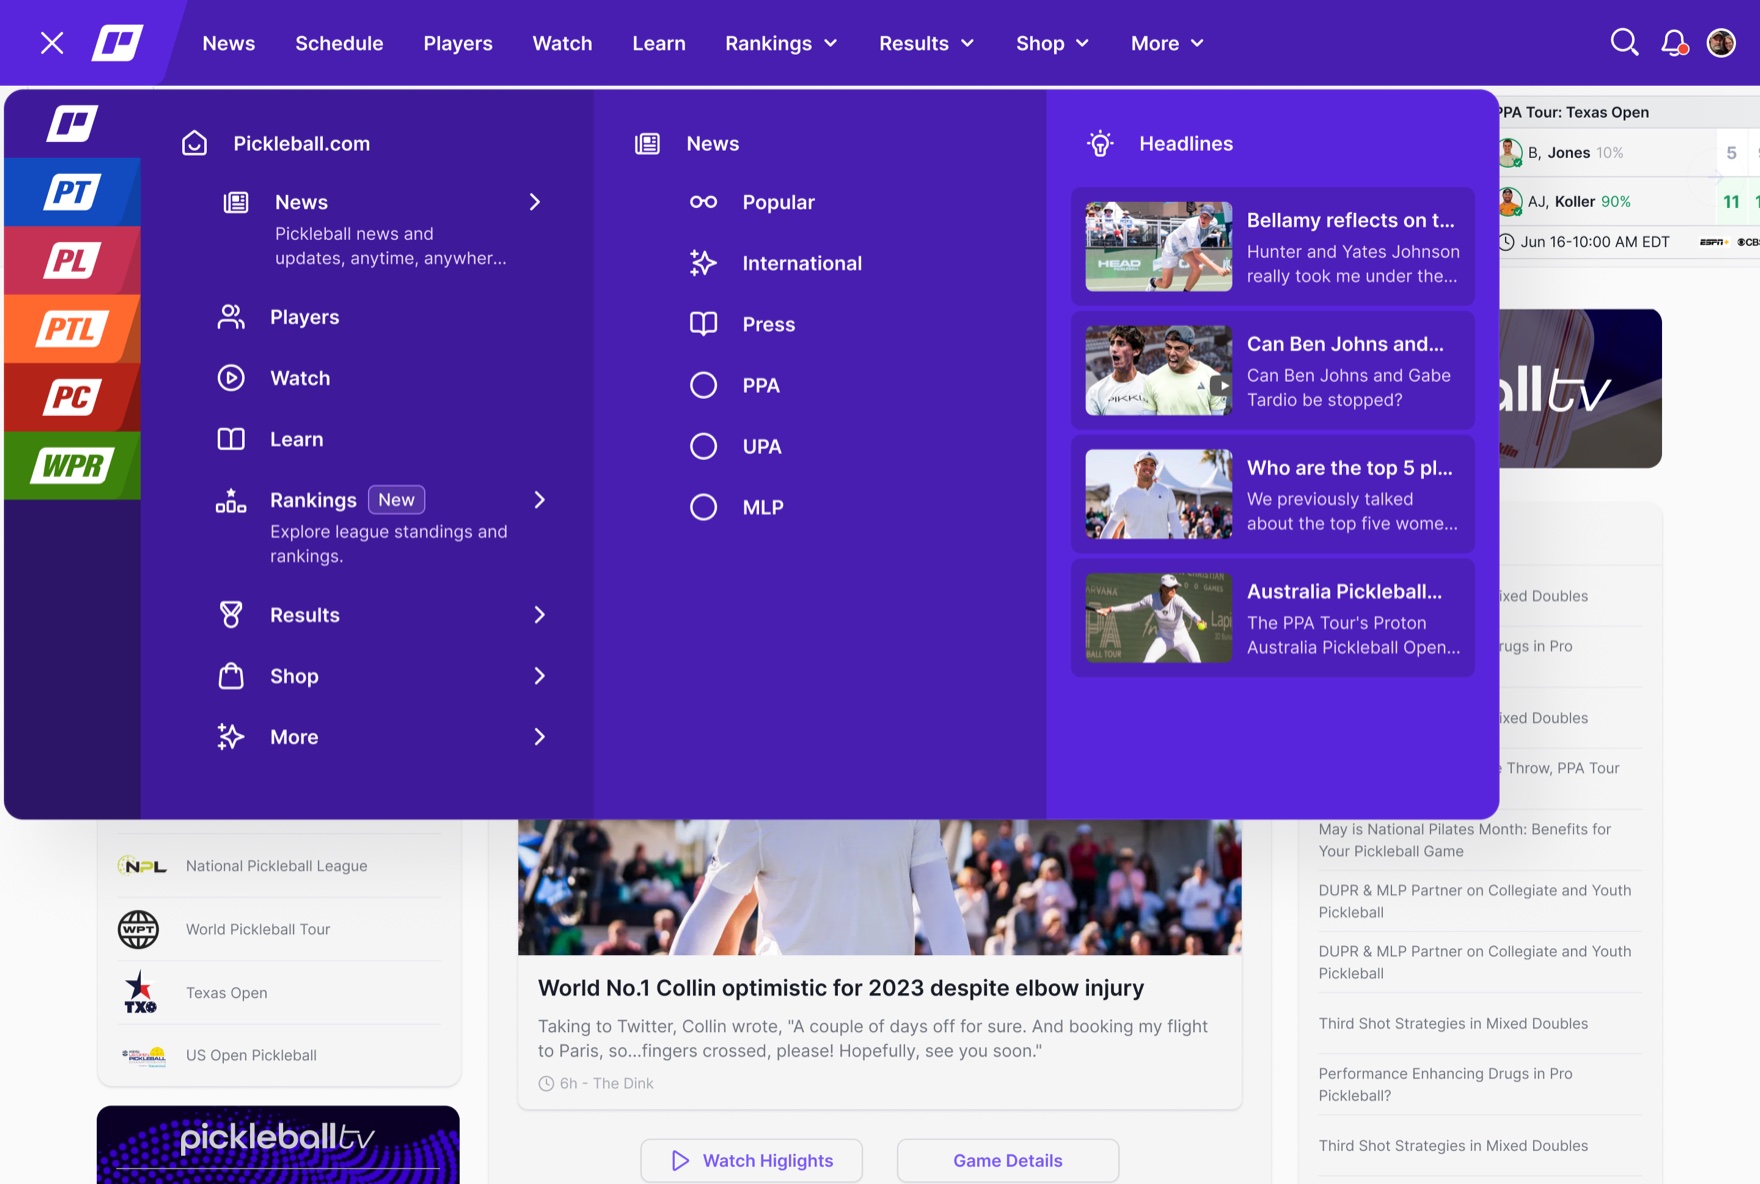
Task: Select the PL league logo in sidebar
Action: [72, 261]
